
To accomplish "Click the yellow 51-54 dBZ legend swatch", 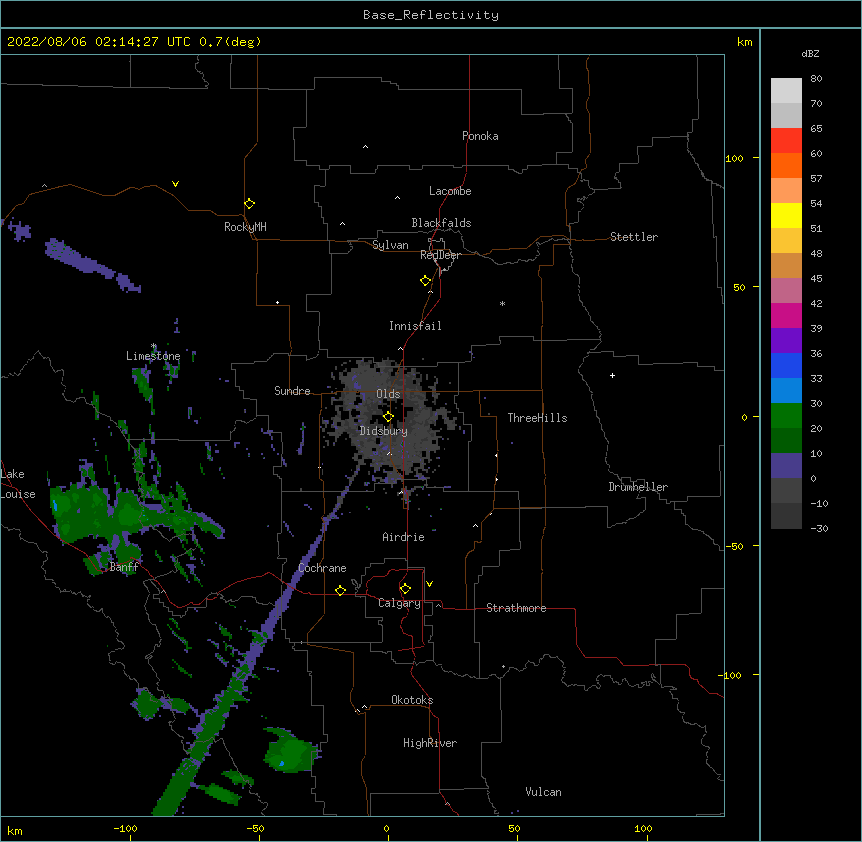I will coord(786,216).
